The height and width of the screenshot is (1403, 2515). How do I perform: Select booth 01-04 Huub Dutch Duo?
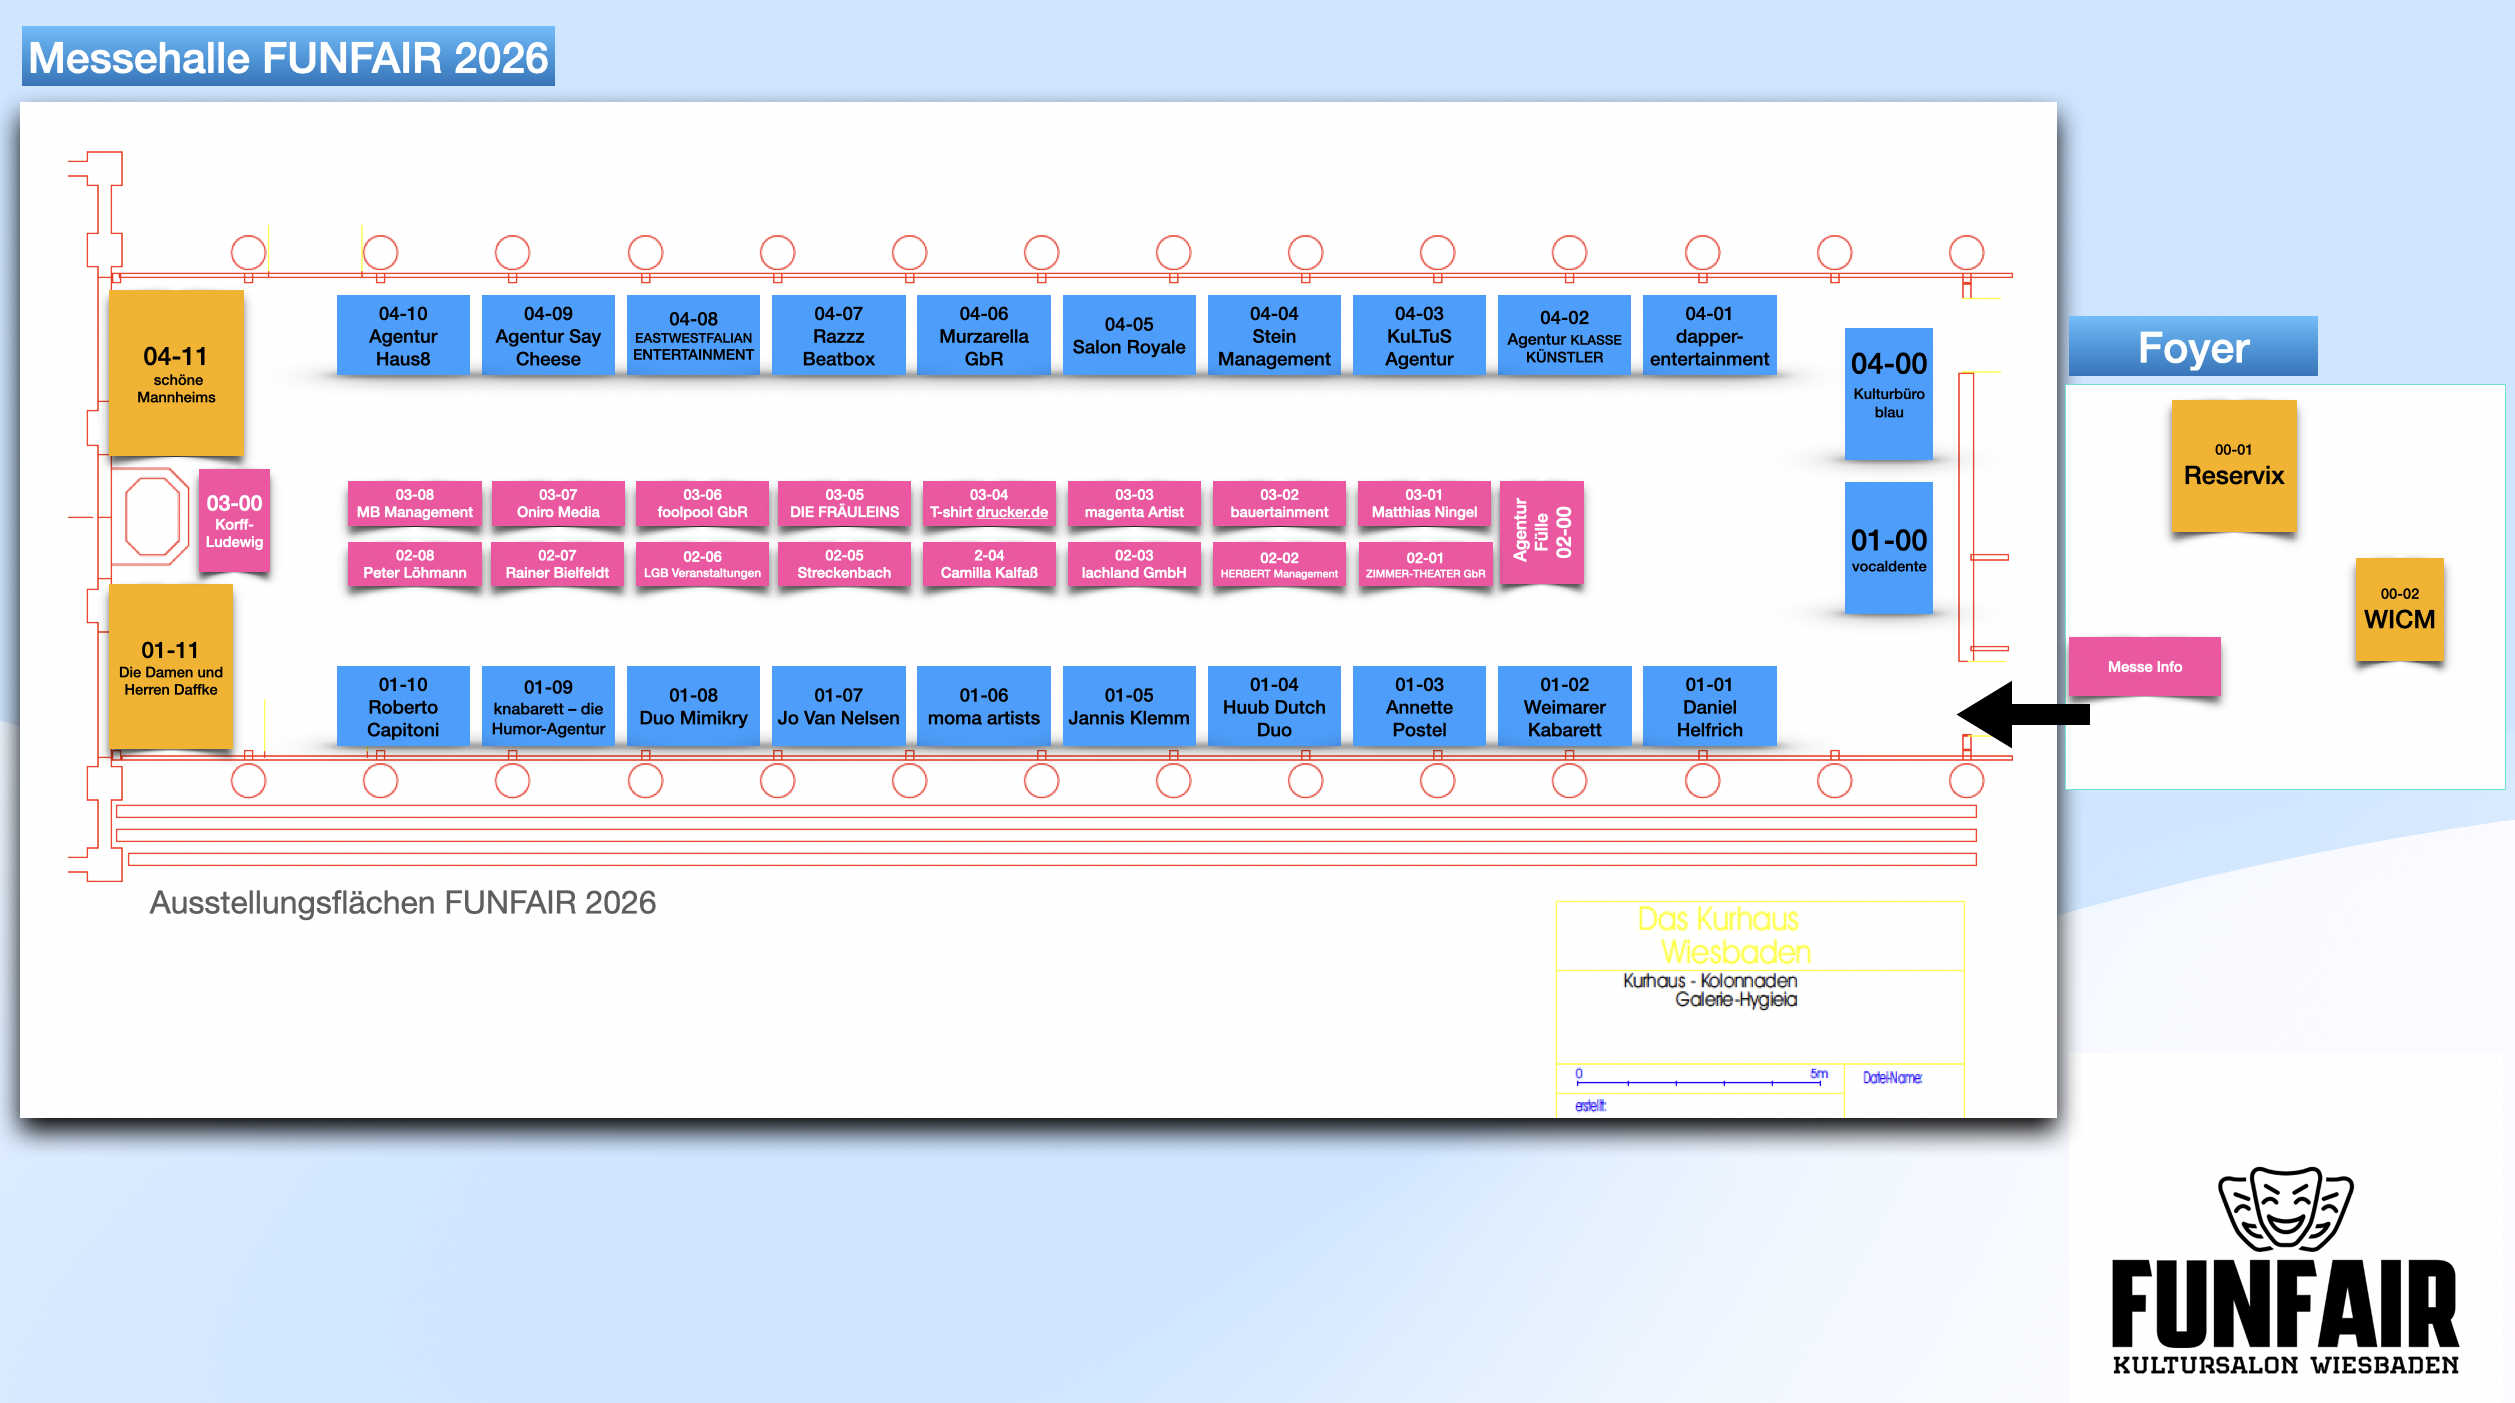tap(1273, 706)
